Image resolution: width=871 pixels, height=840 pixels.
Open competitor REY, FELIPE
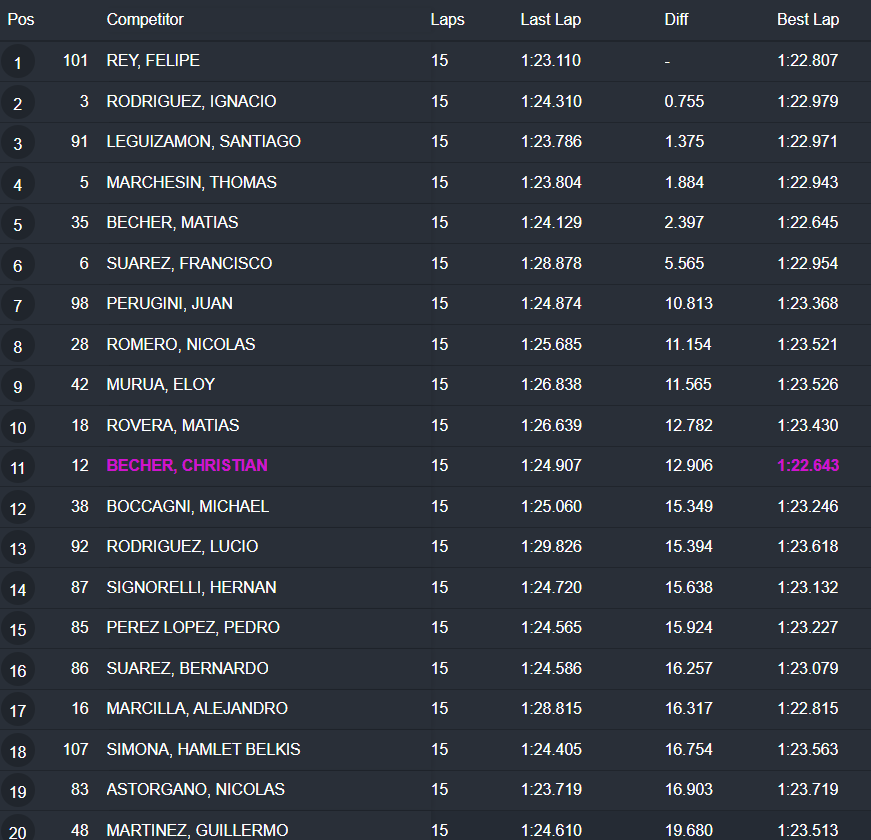pos(153,60)
